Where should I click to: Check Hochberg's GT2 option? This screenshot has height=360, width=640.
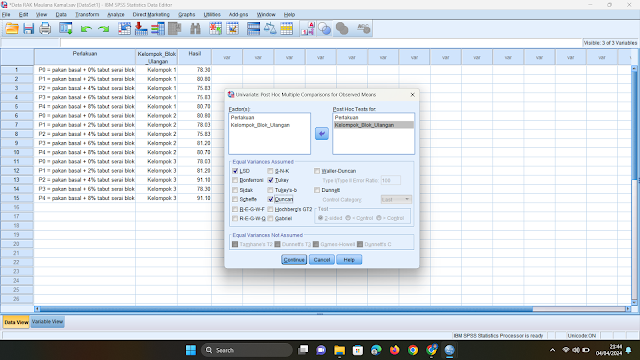click(x=270, y=209)
